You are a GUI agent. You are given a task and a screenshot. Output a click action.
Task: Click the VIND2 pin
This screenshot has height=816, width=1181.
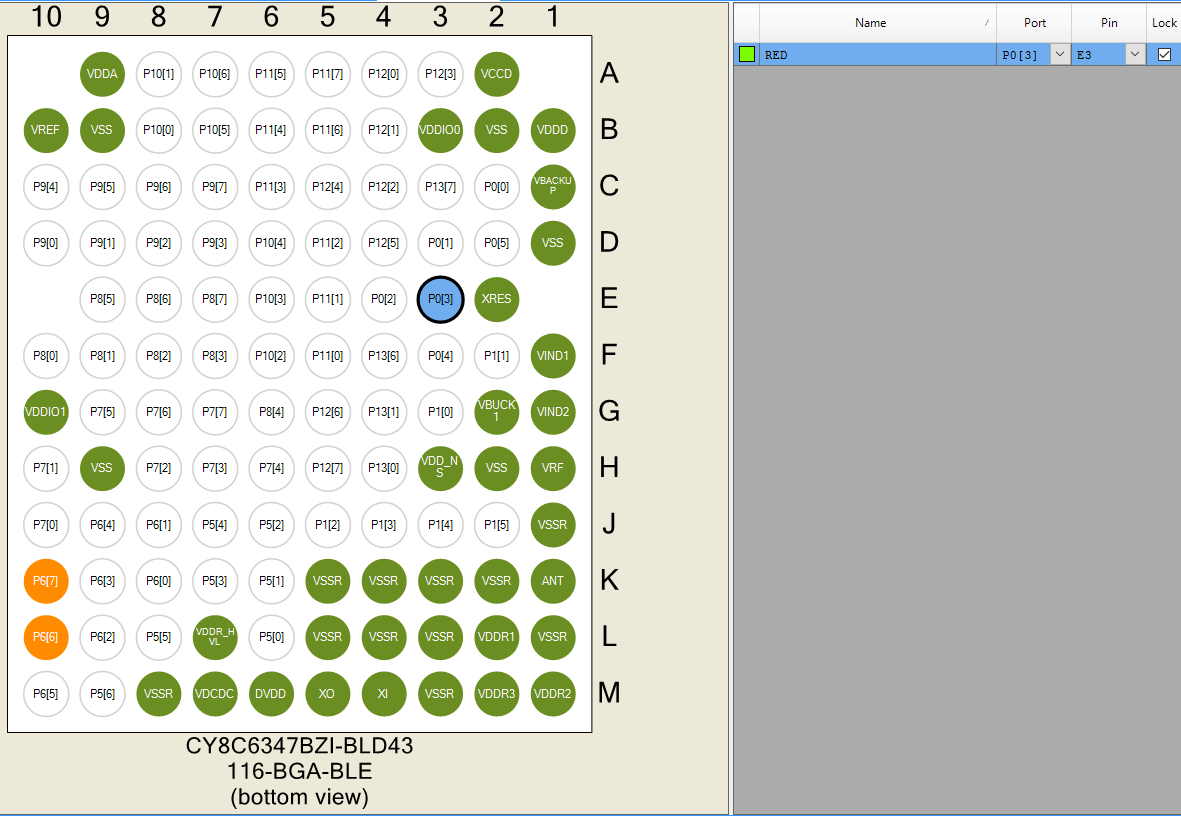(x=553, y=412)
